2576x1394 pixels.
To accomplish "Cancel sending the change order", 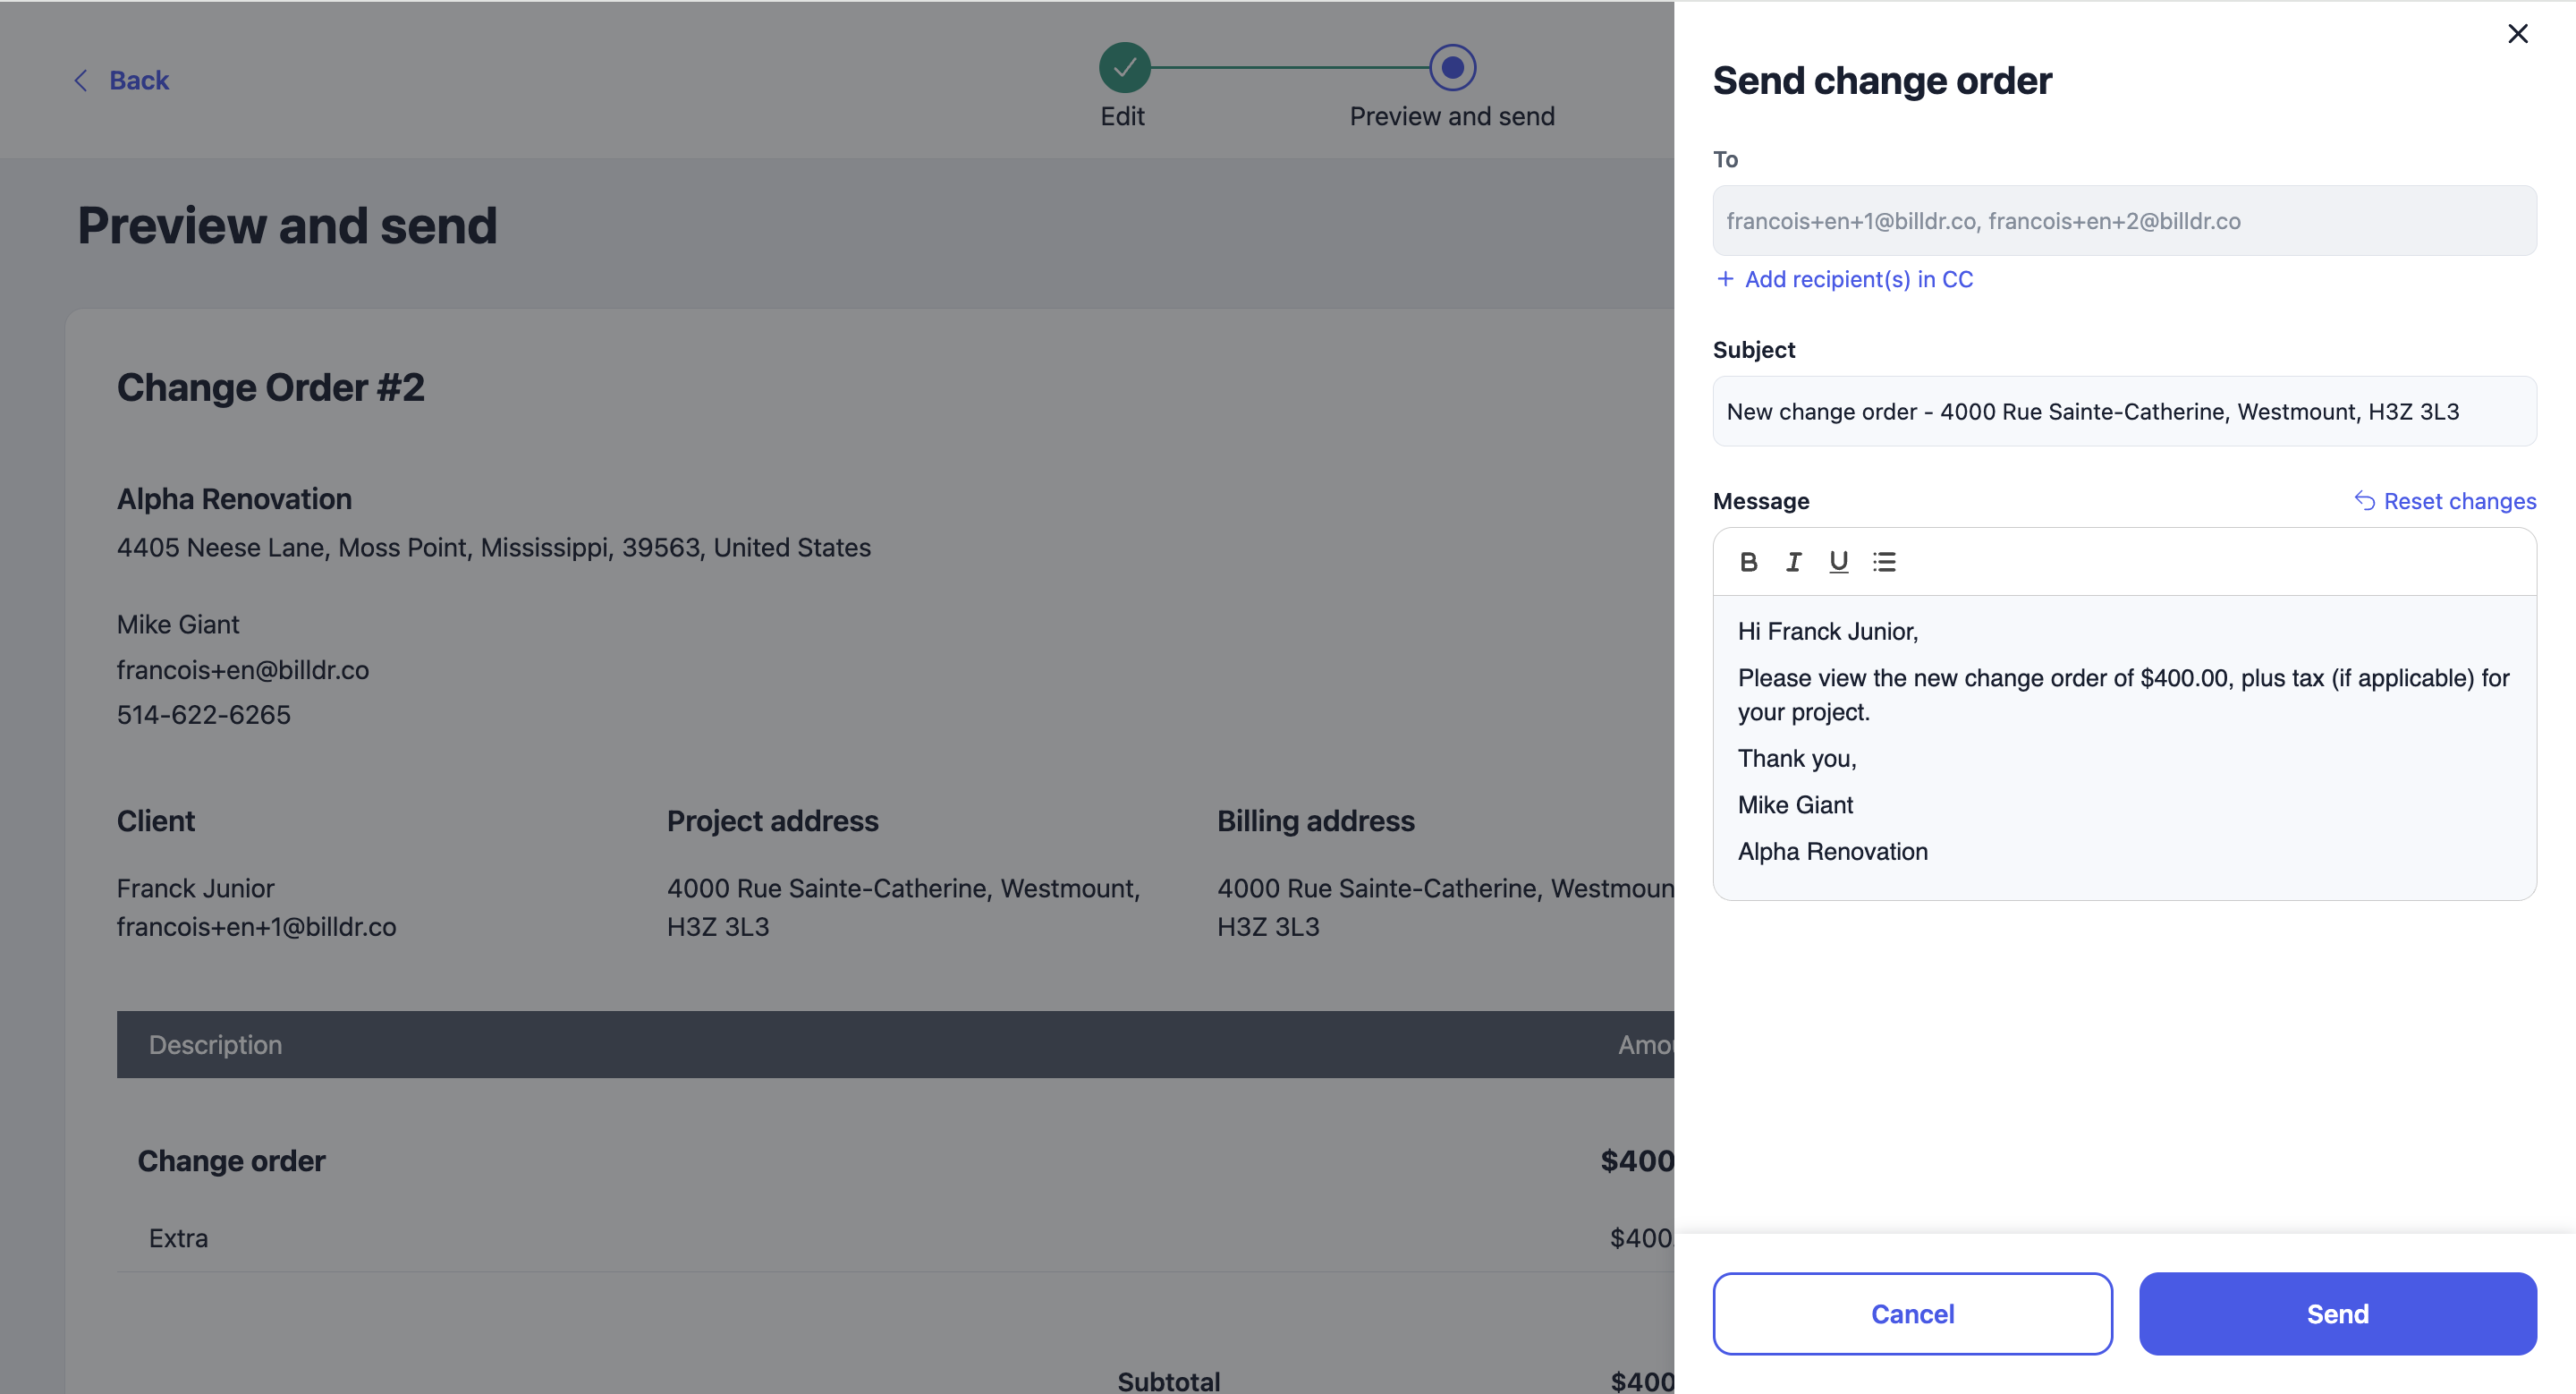I will 1912,1313.
